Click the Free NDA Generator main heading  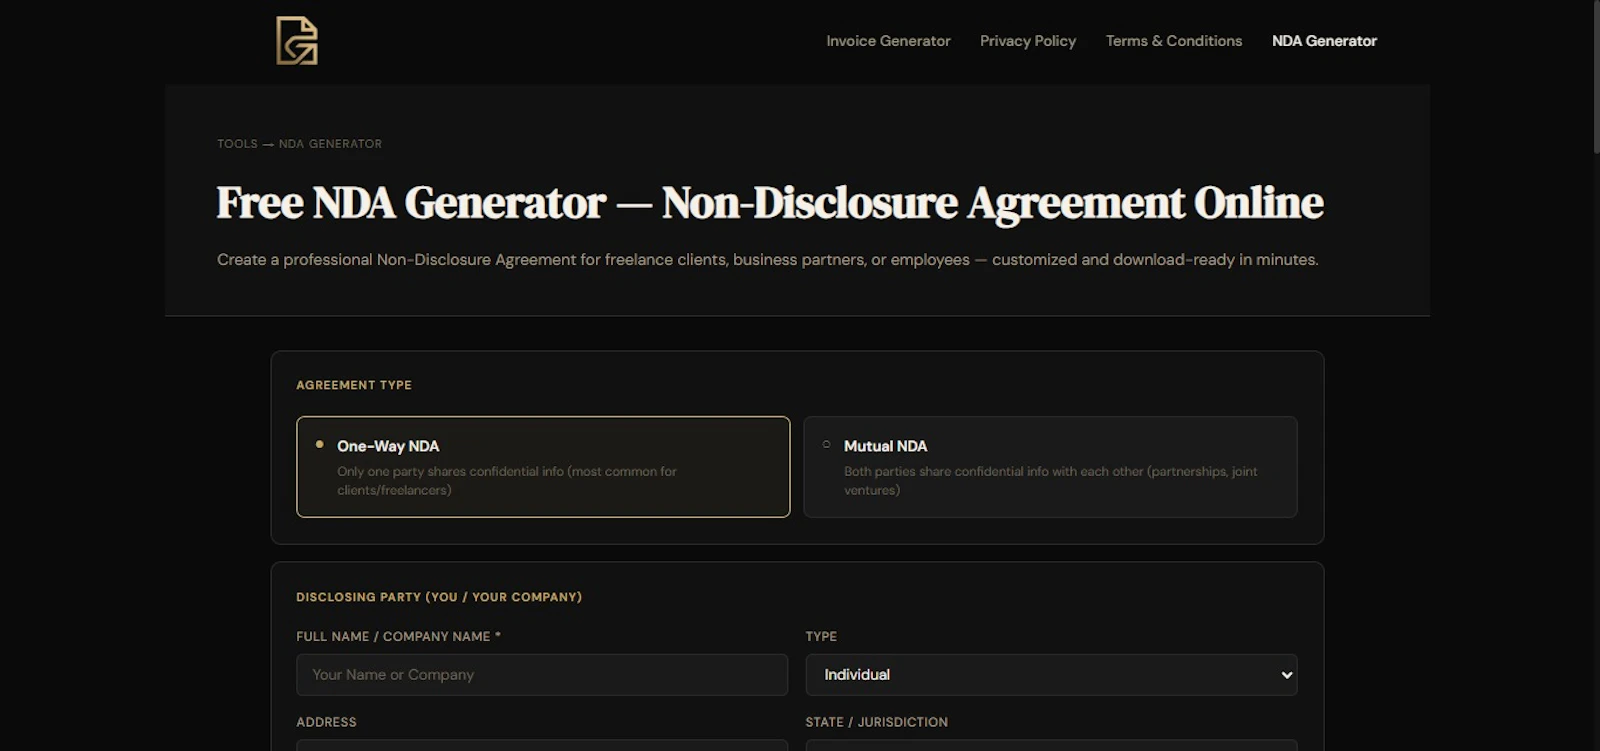770,203
